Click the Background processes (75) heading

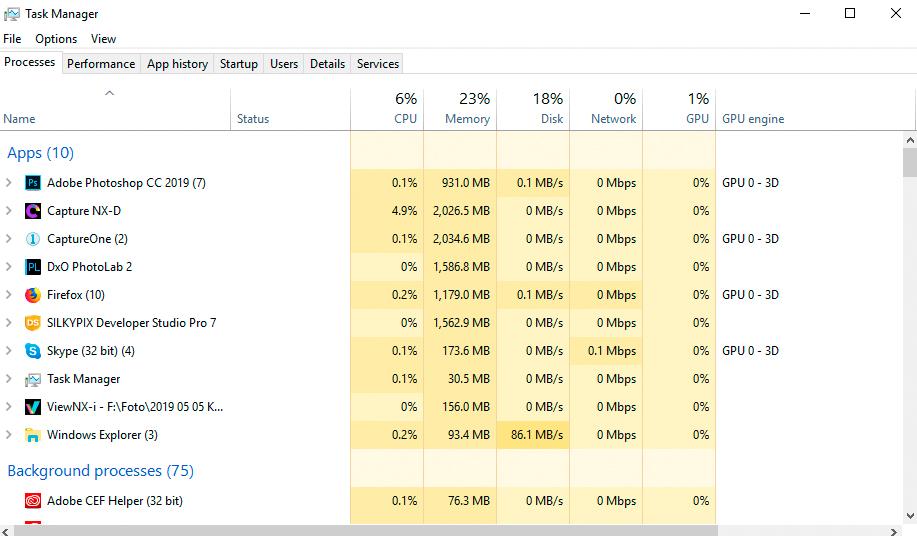101,471
